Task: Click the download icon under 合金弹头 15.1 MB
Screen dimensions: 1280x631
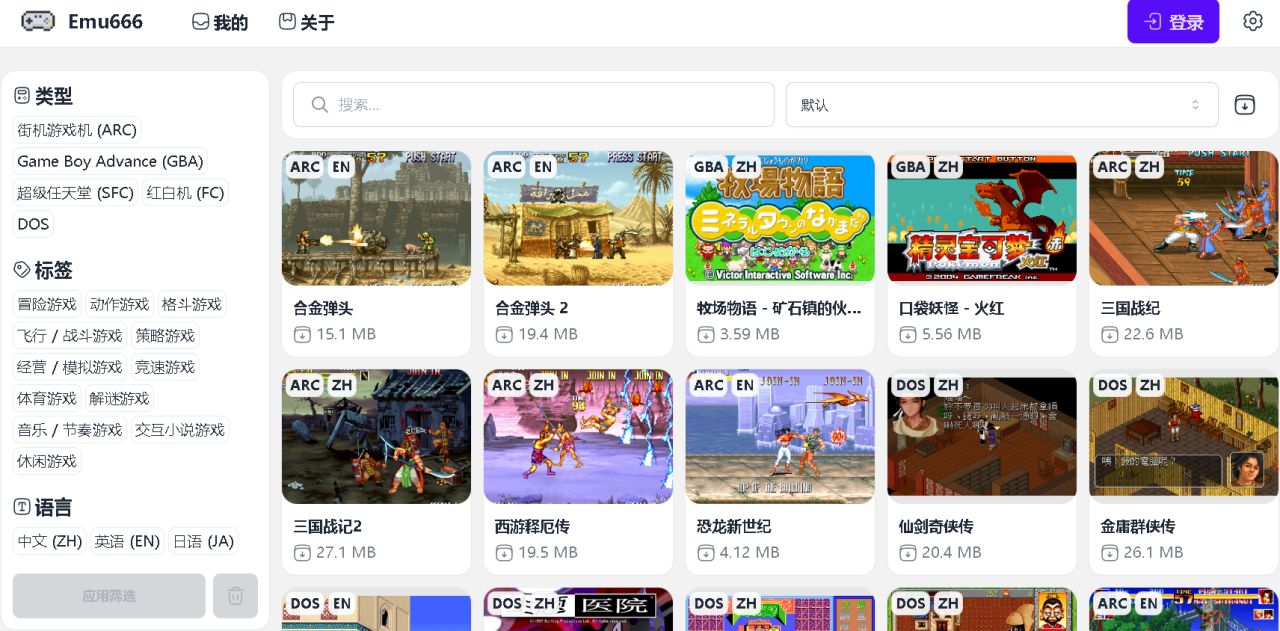Action: tap(303, 335)
